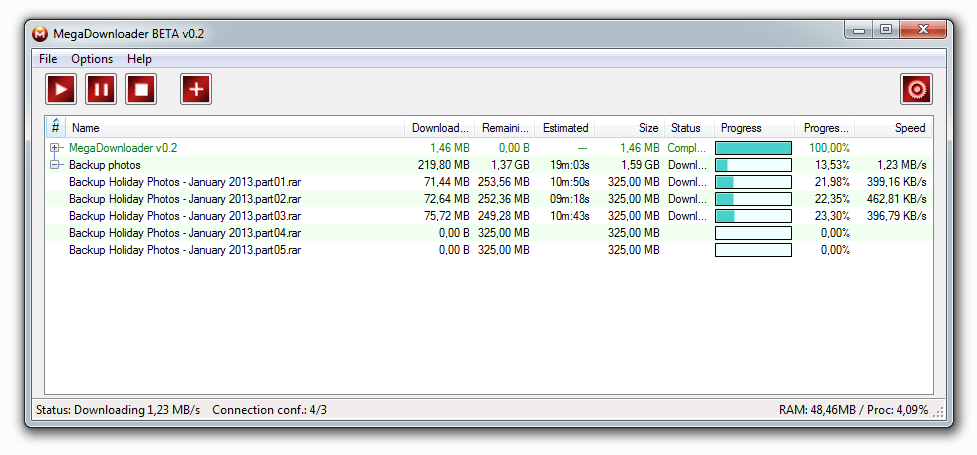The width and height of the screenshot is (977, 455).
Task: Click the 10m:50s estimated time
Action: (x=570, y=182)
